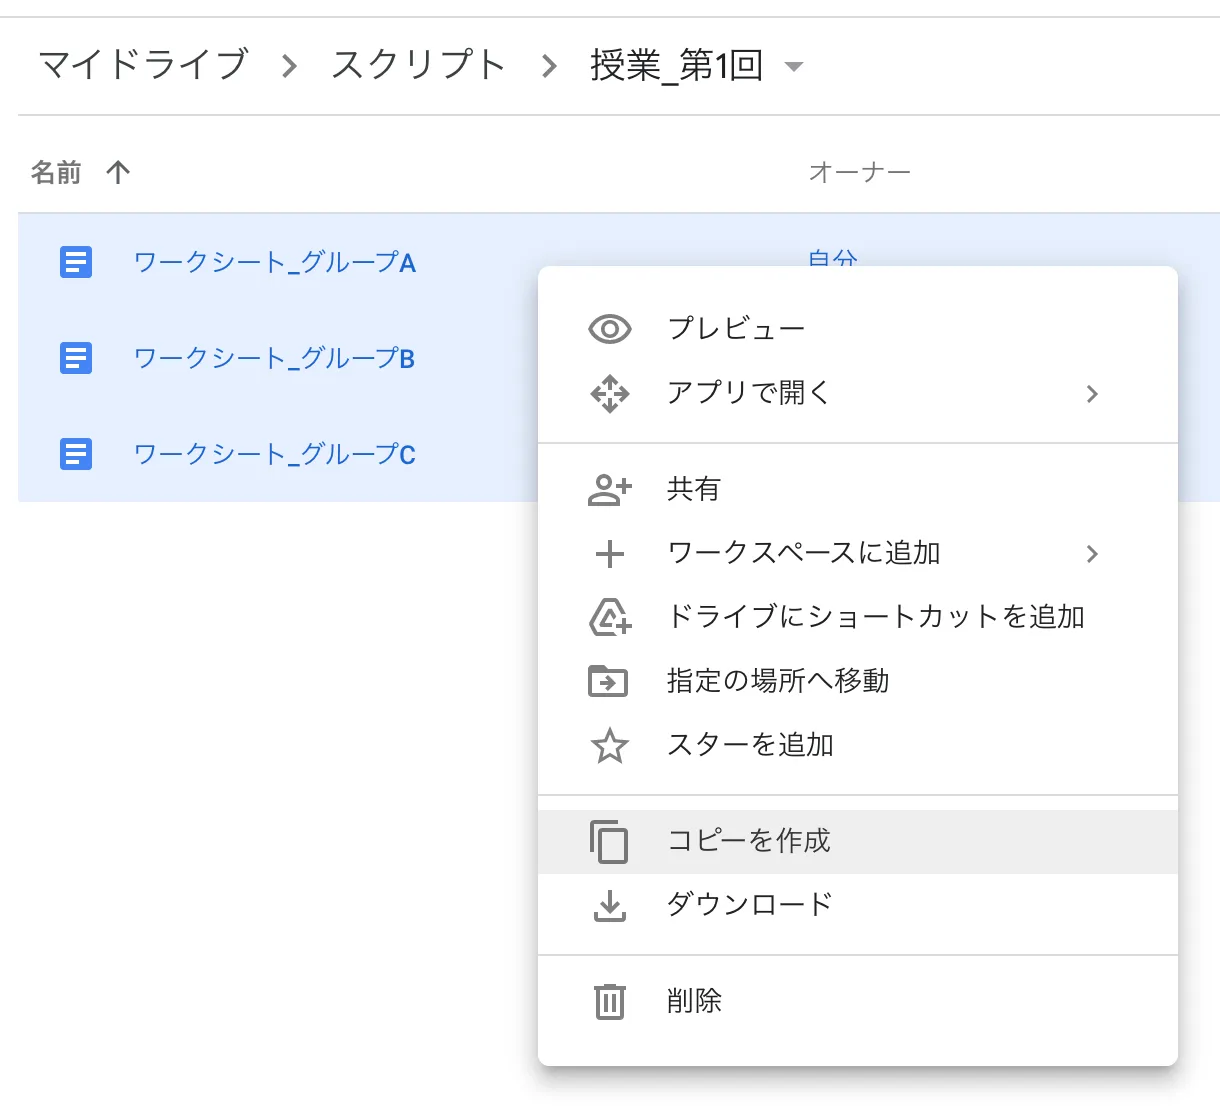Click document icon of ワークシート_グループA
Image resolution: width=1220 pixels, height=1120 pixels.
[76, 263]
